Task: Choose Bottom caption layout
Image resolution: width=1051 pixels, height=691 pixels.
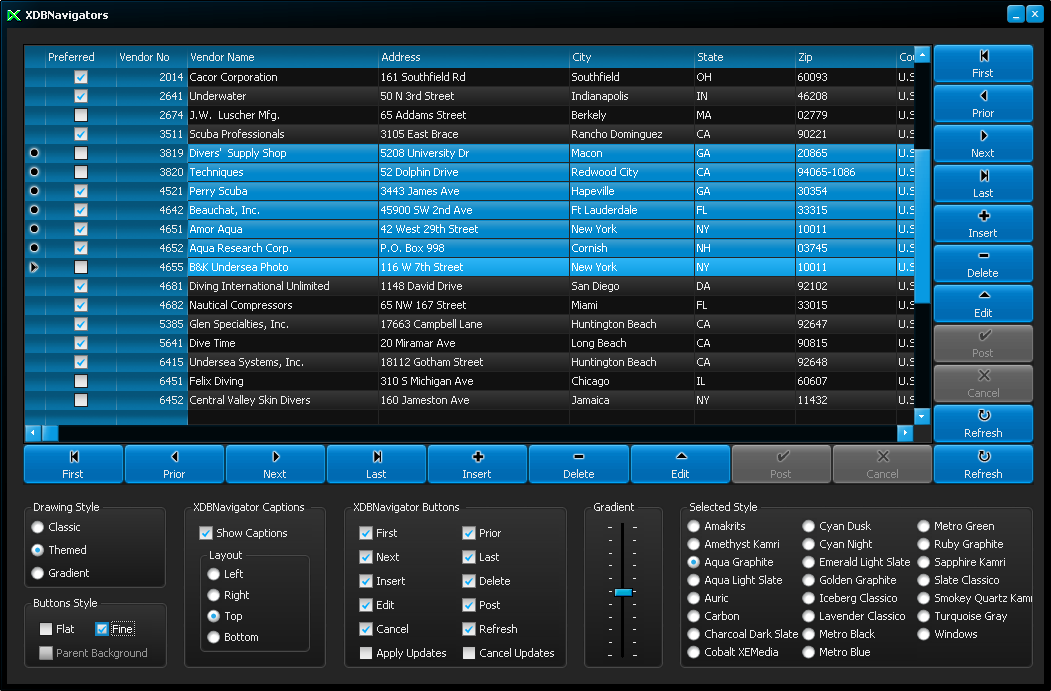Action: 214,637
